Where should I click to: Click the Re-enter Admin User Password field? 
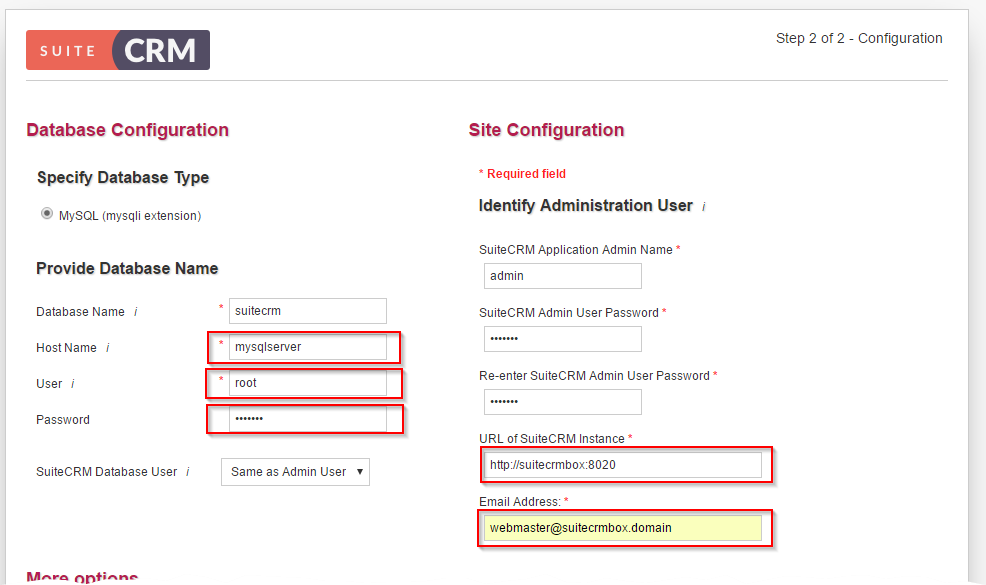pos(562,401)
